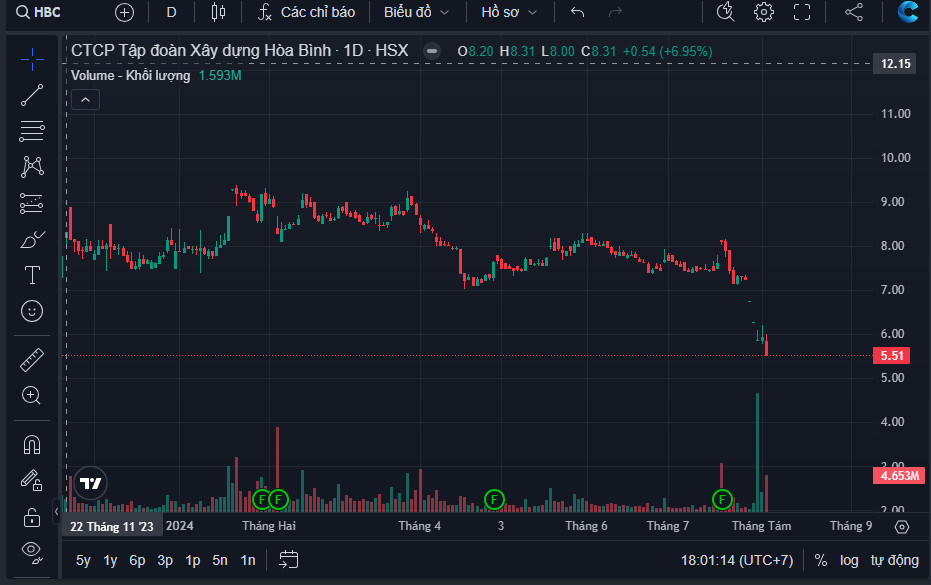Collapse the volume indicator legend
The width and height of the screenshot is (931, 585).
[x=85, y=99]
